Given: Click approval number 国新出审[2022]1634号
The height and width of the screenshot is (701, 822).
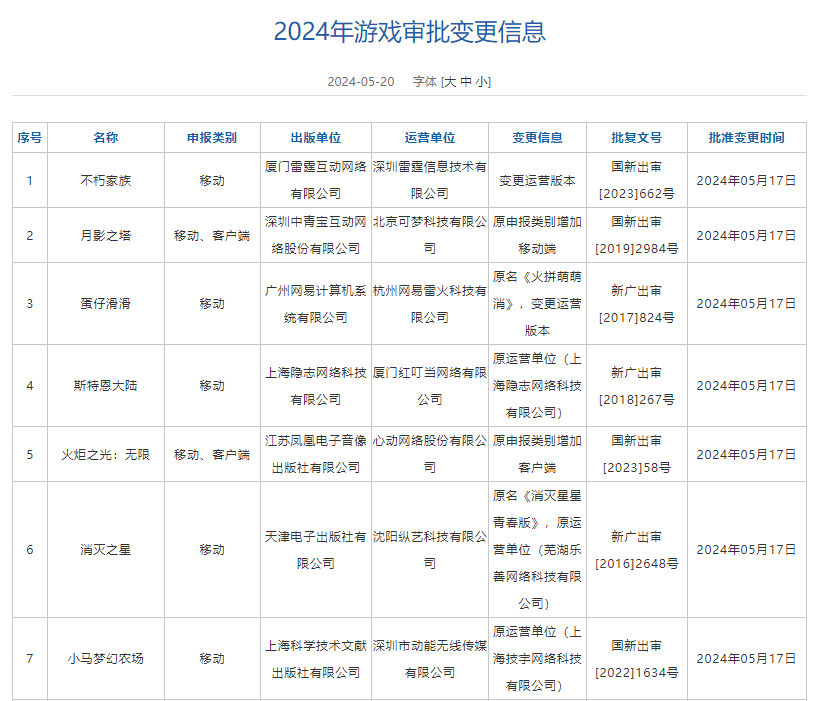Looking at the screenshot, I should click(637, 659).
